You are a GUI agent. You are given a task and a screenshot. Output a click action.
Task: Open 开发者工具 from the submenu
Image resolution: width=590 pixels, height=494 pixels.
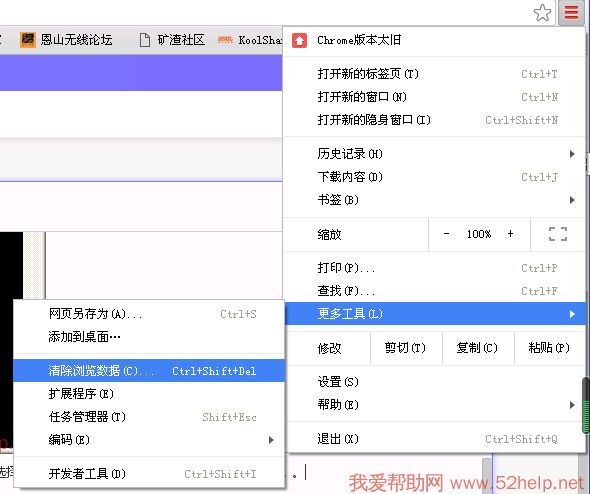[149, 474]
